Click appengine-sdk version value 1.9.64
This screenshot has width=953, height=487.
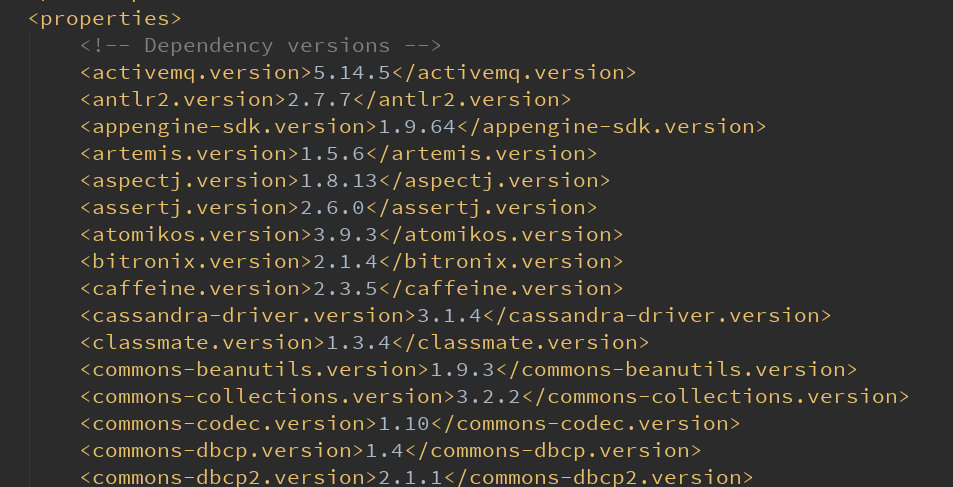[417, 126]
